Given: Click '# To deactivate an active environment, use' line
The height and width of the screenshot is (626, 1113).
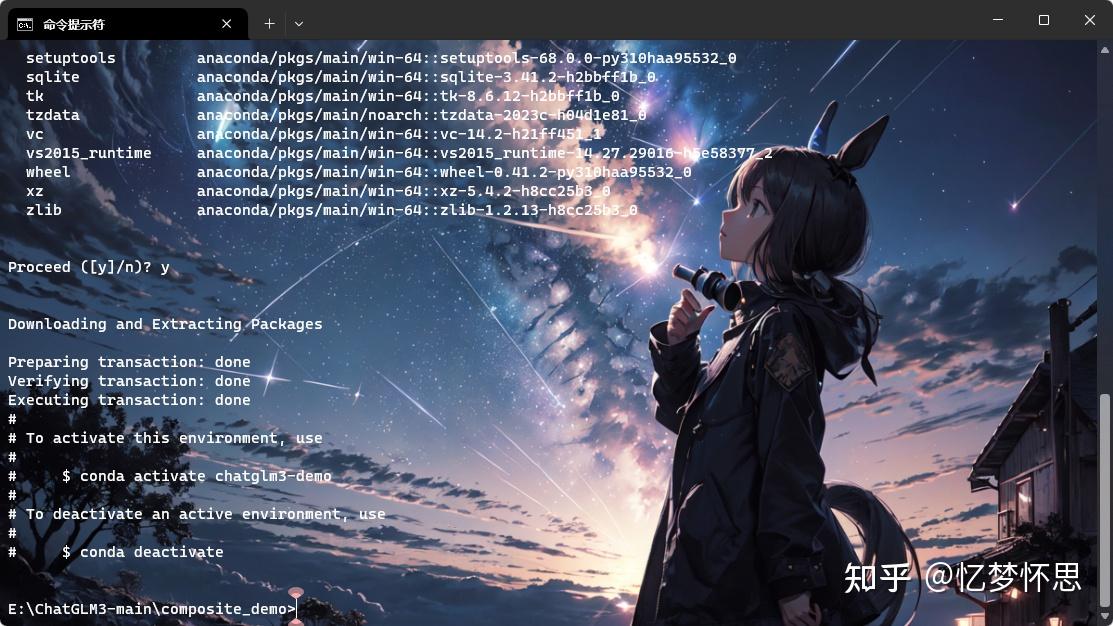Looking at the screenshot, I should tap(197, 515).
